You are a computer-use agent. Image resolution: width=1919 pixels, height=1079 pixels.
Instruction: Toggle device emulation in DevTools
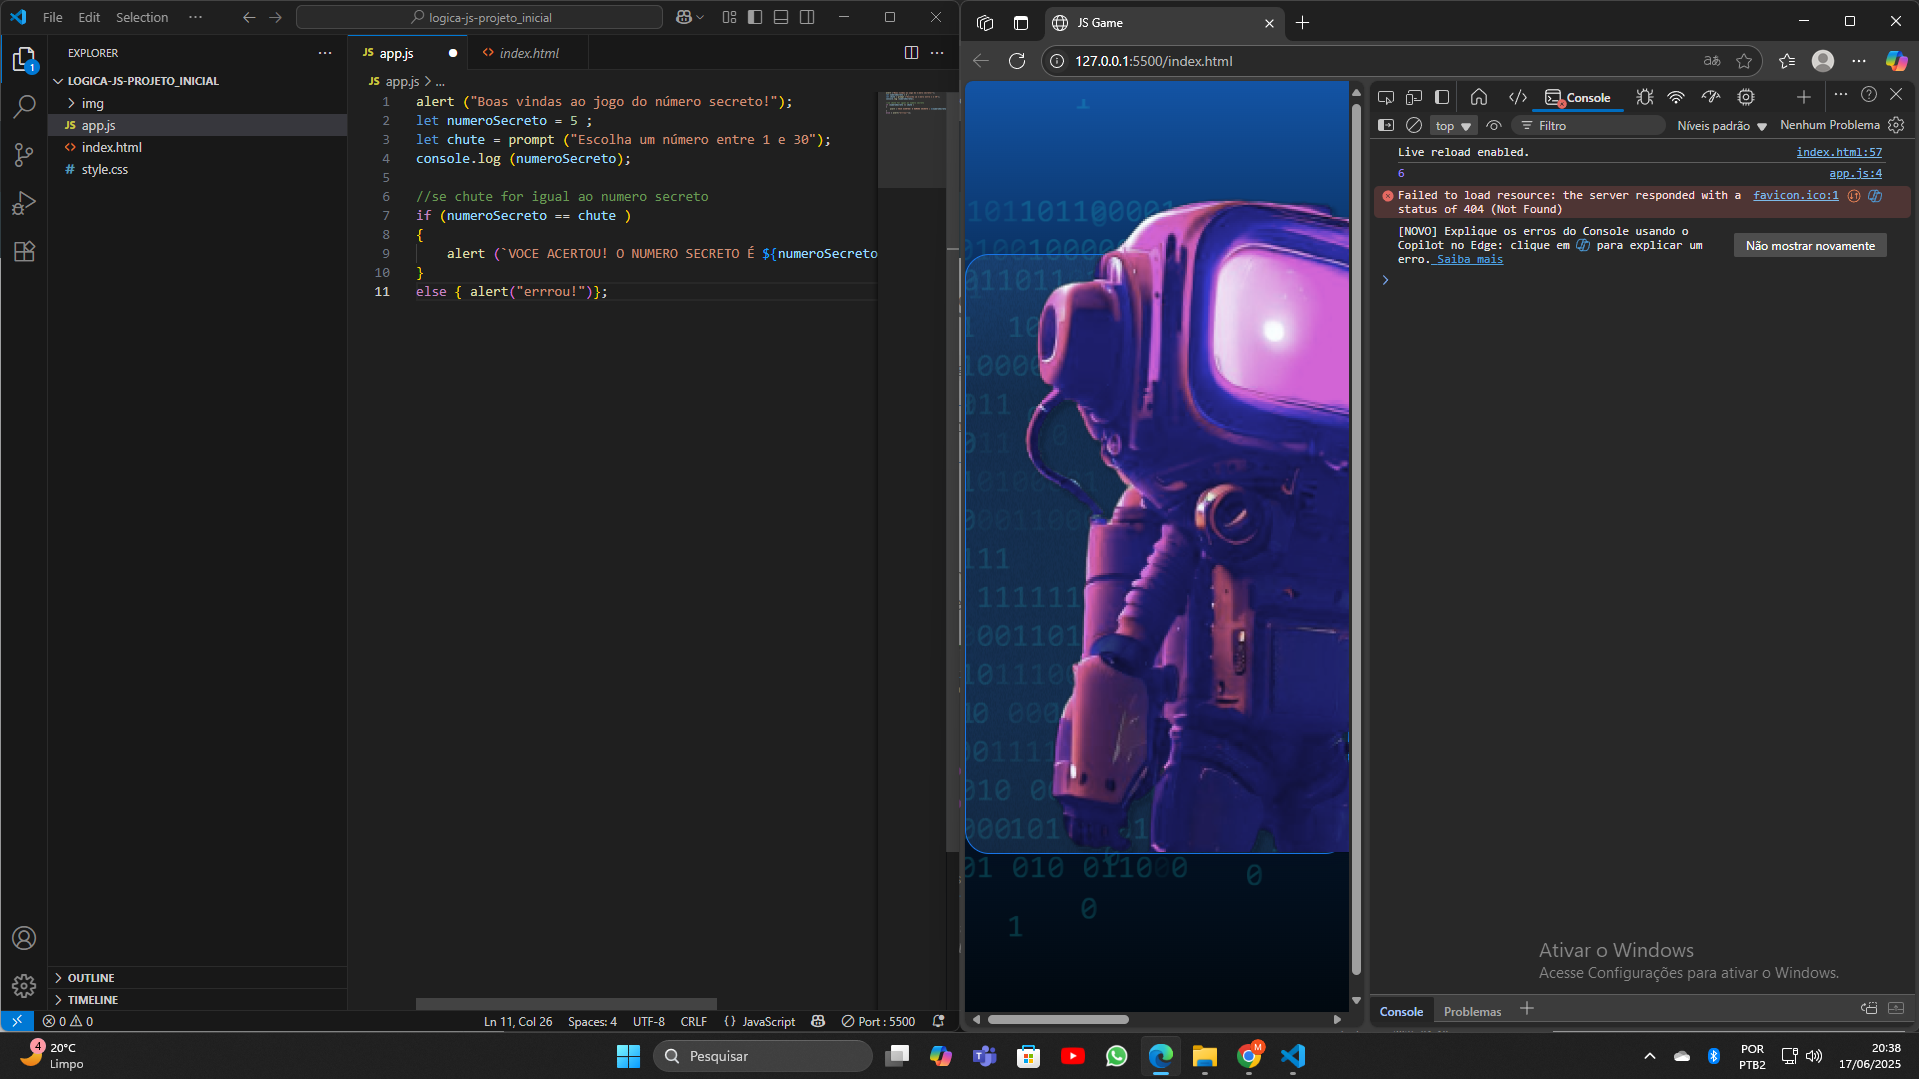(1414, 97)
